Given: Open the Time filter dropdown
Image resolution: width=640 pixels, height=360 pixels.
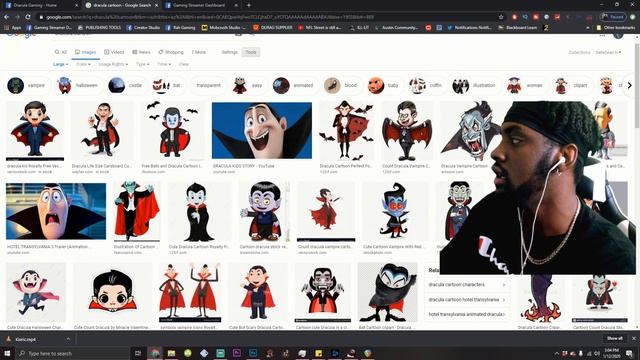Looking at the screenshot, I should 164,64.
